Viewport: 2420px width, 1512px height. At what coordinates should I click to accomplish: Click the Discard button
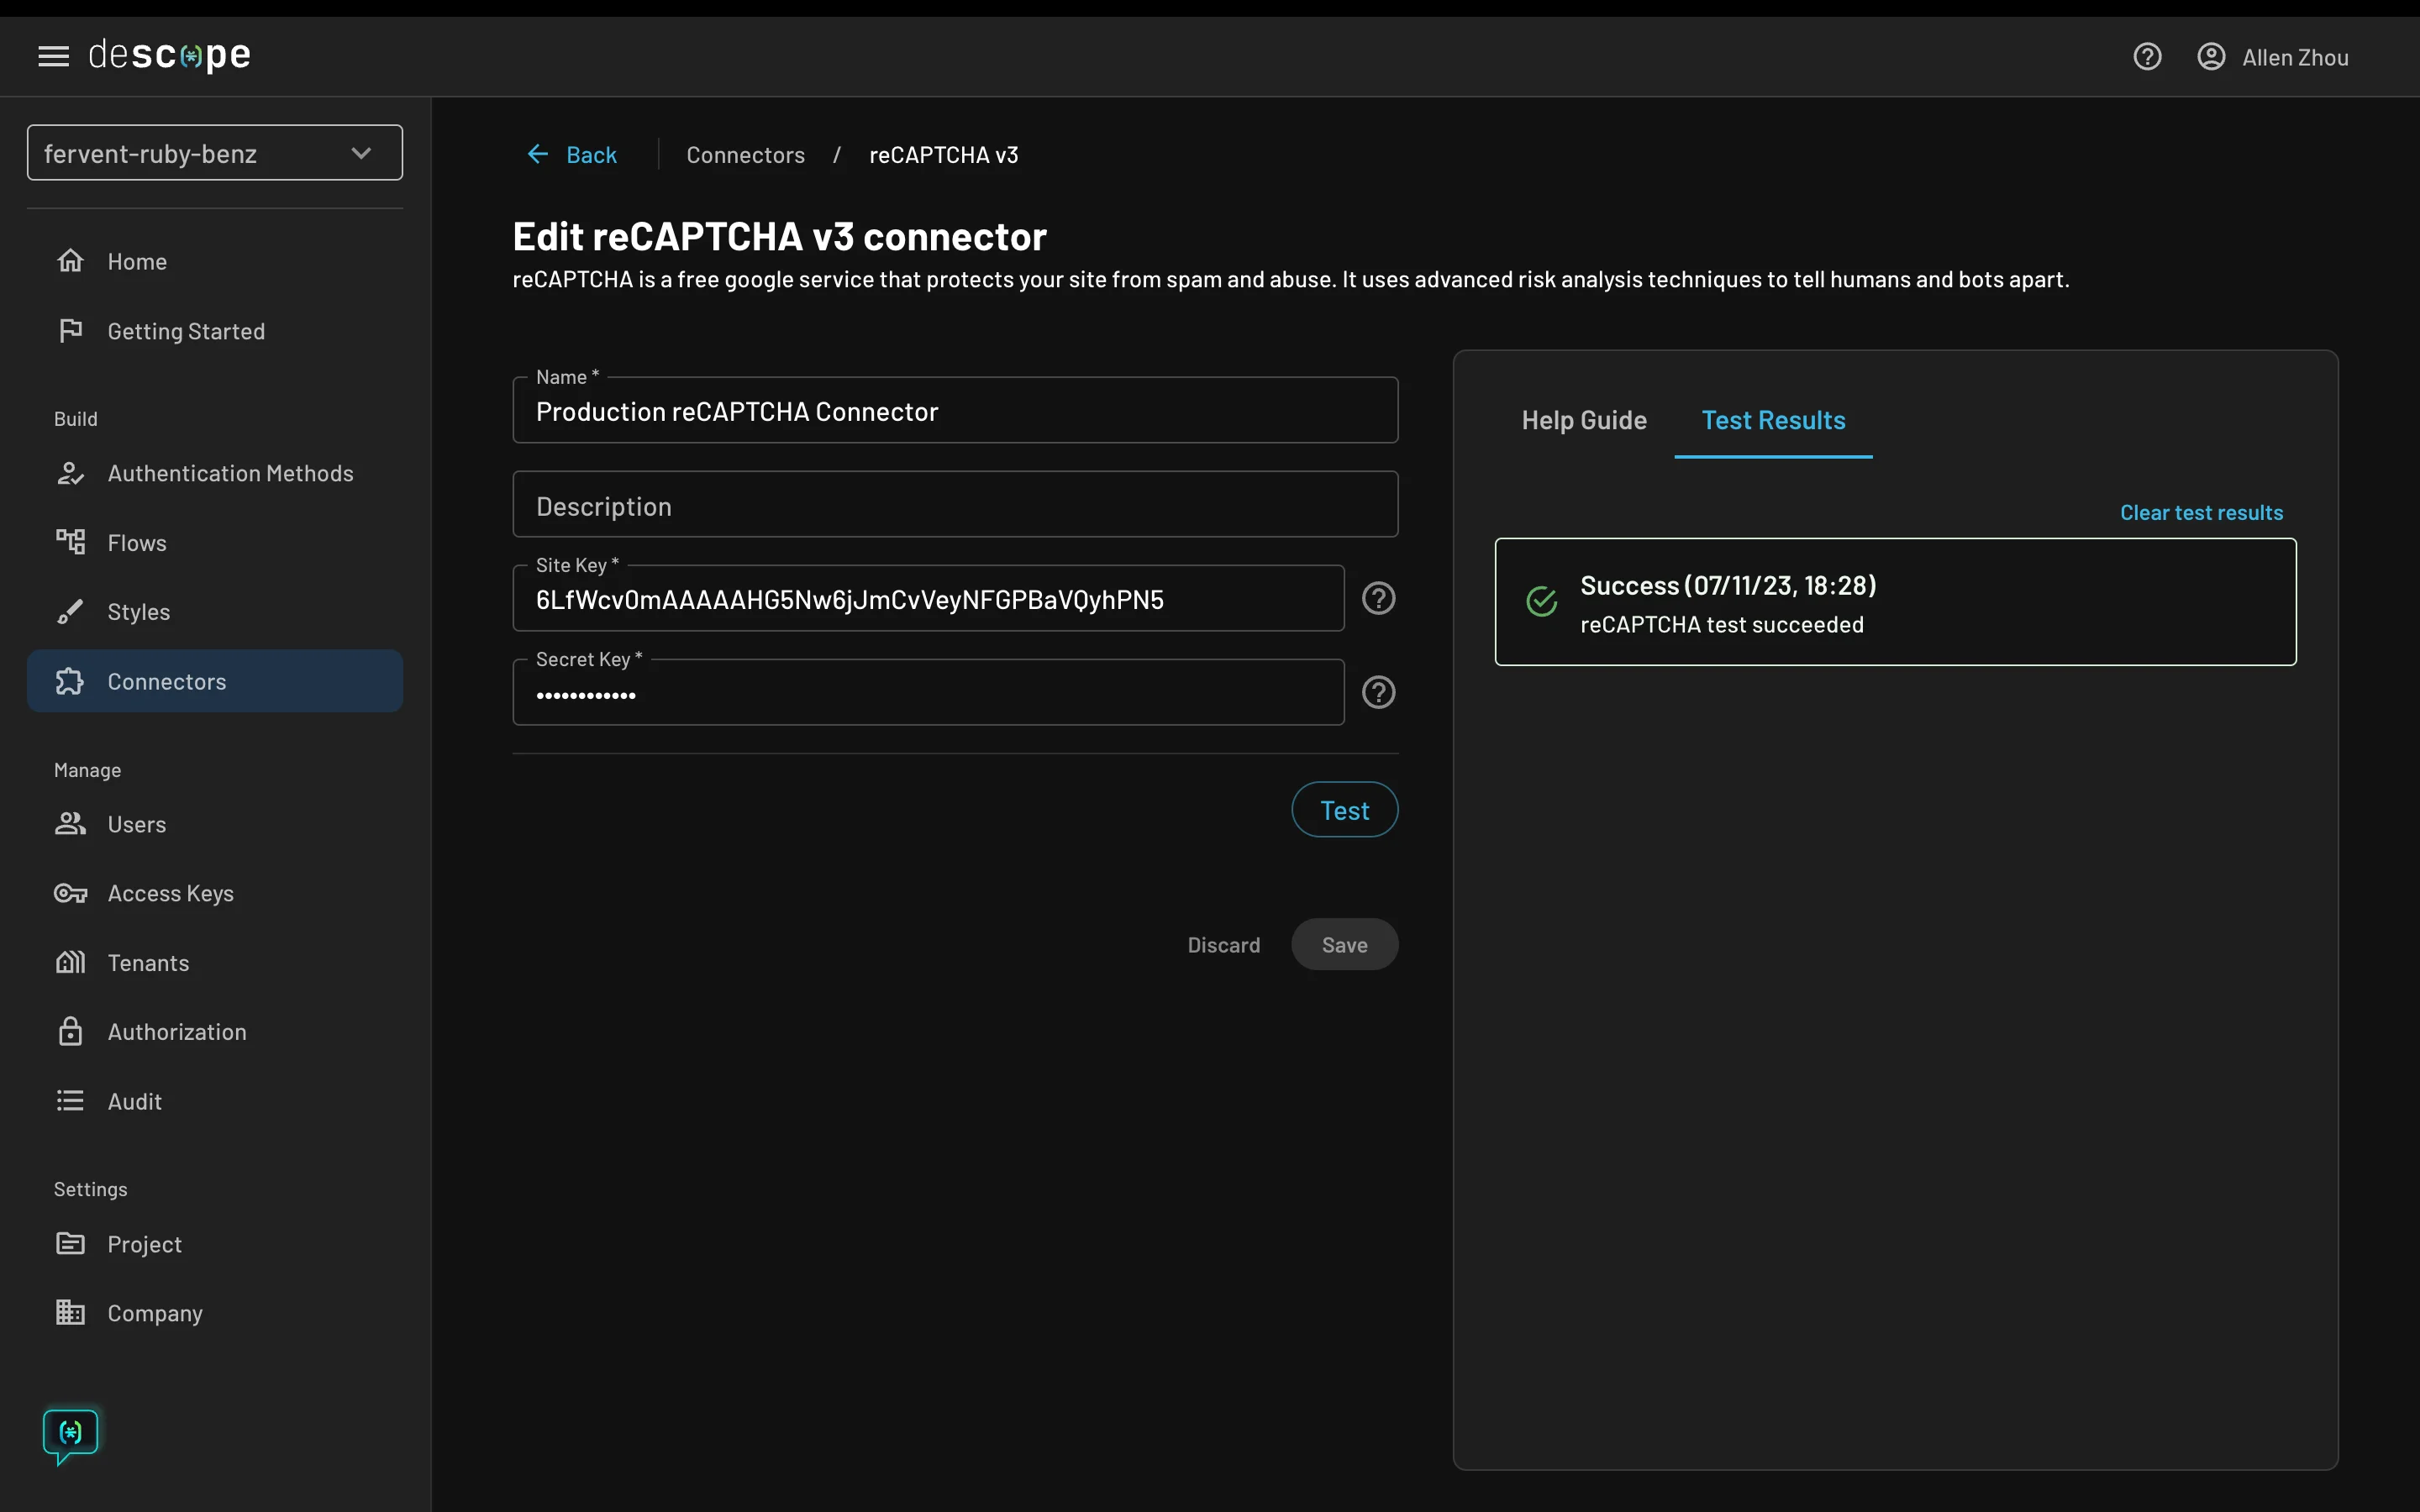pos(1223,945)
